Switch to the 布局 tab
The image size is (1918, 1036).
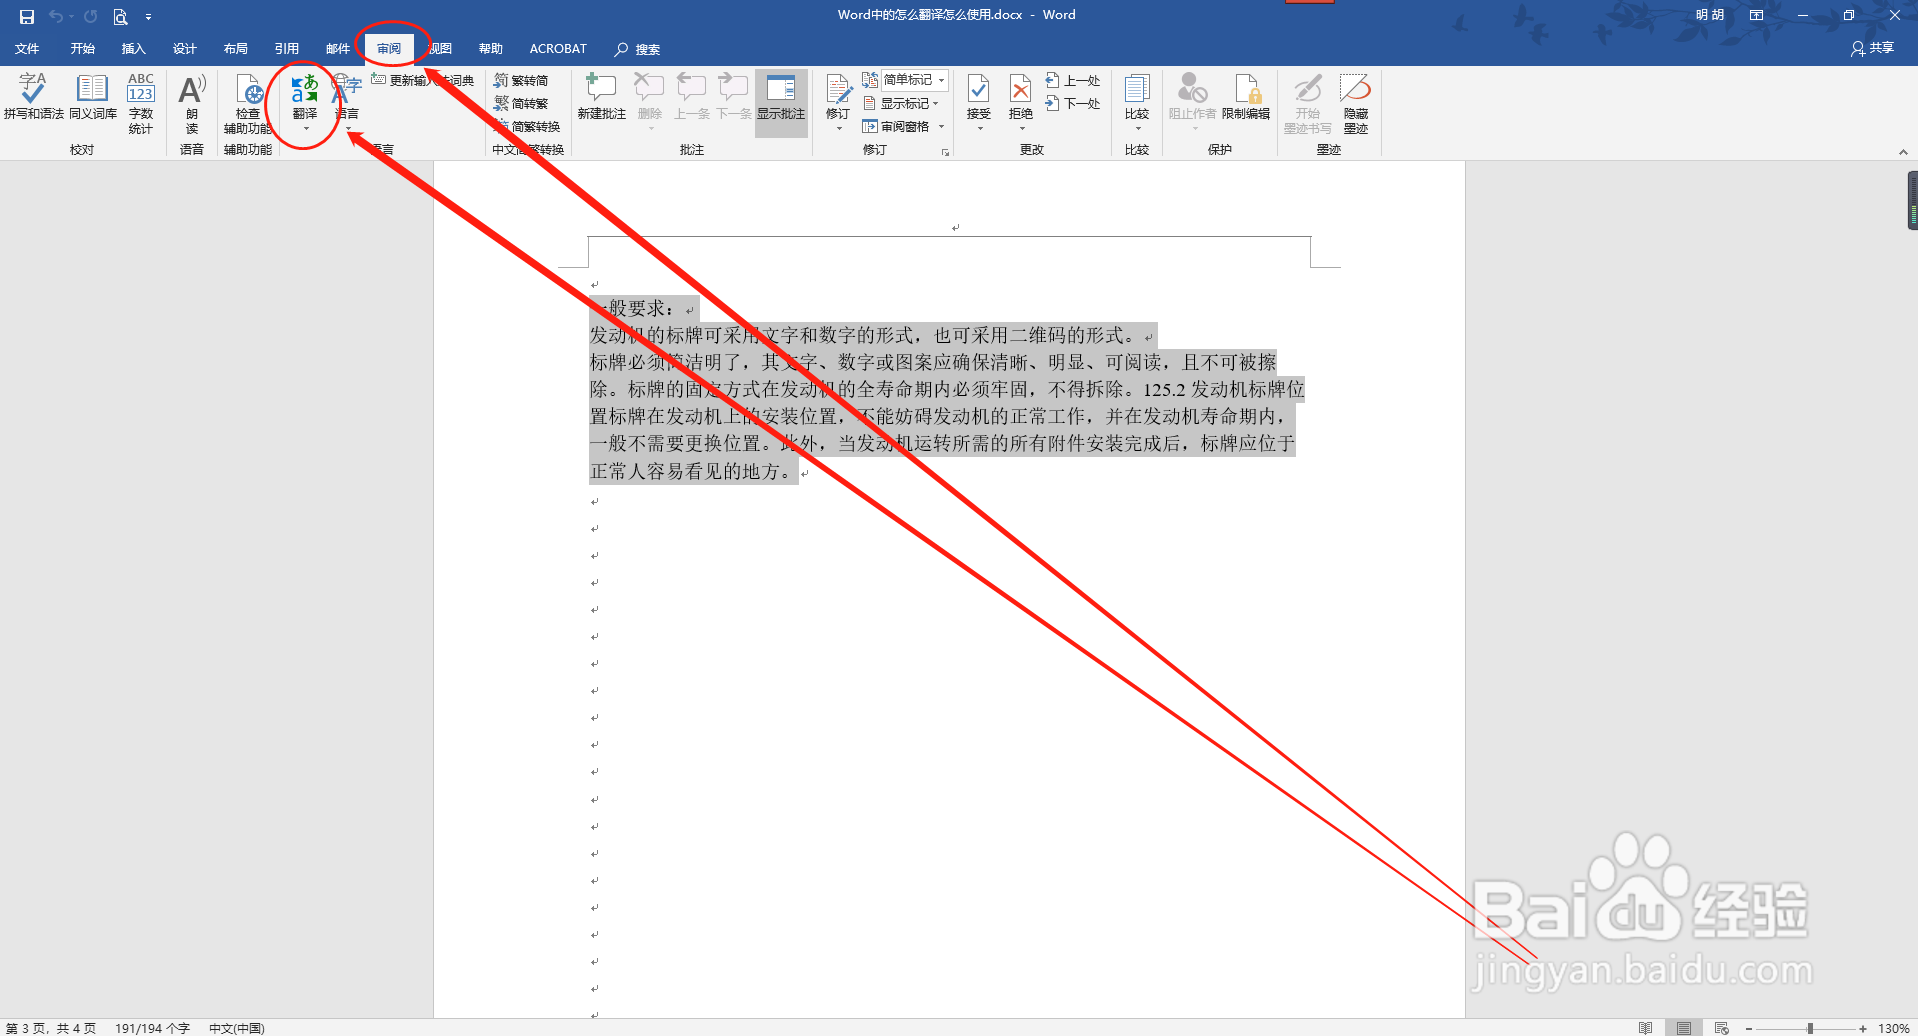[236, 48]
